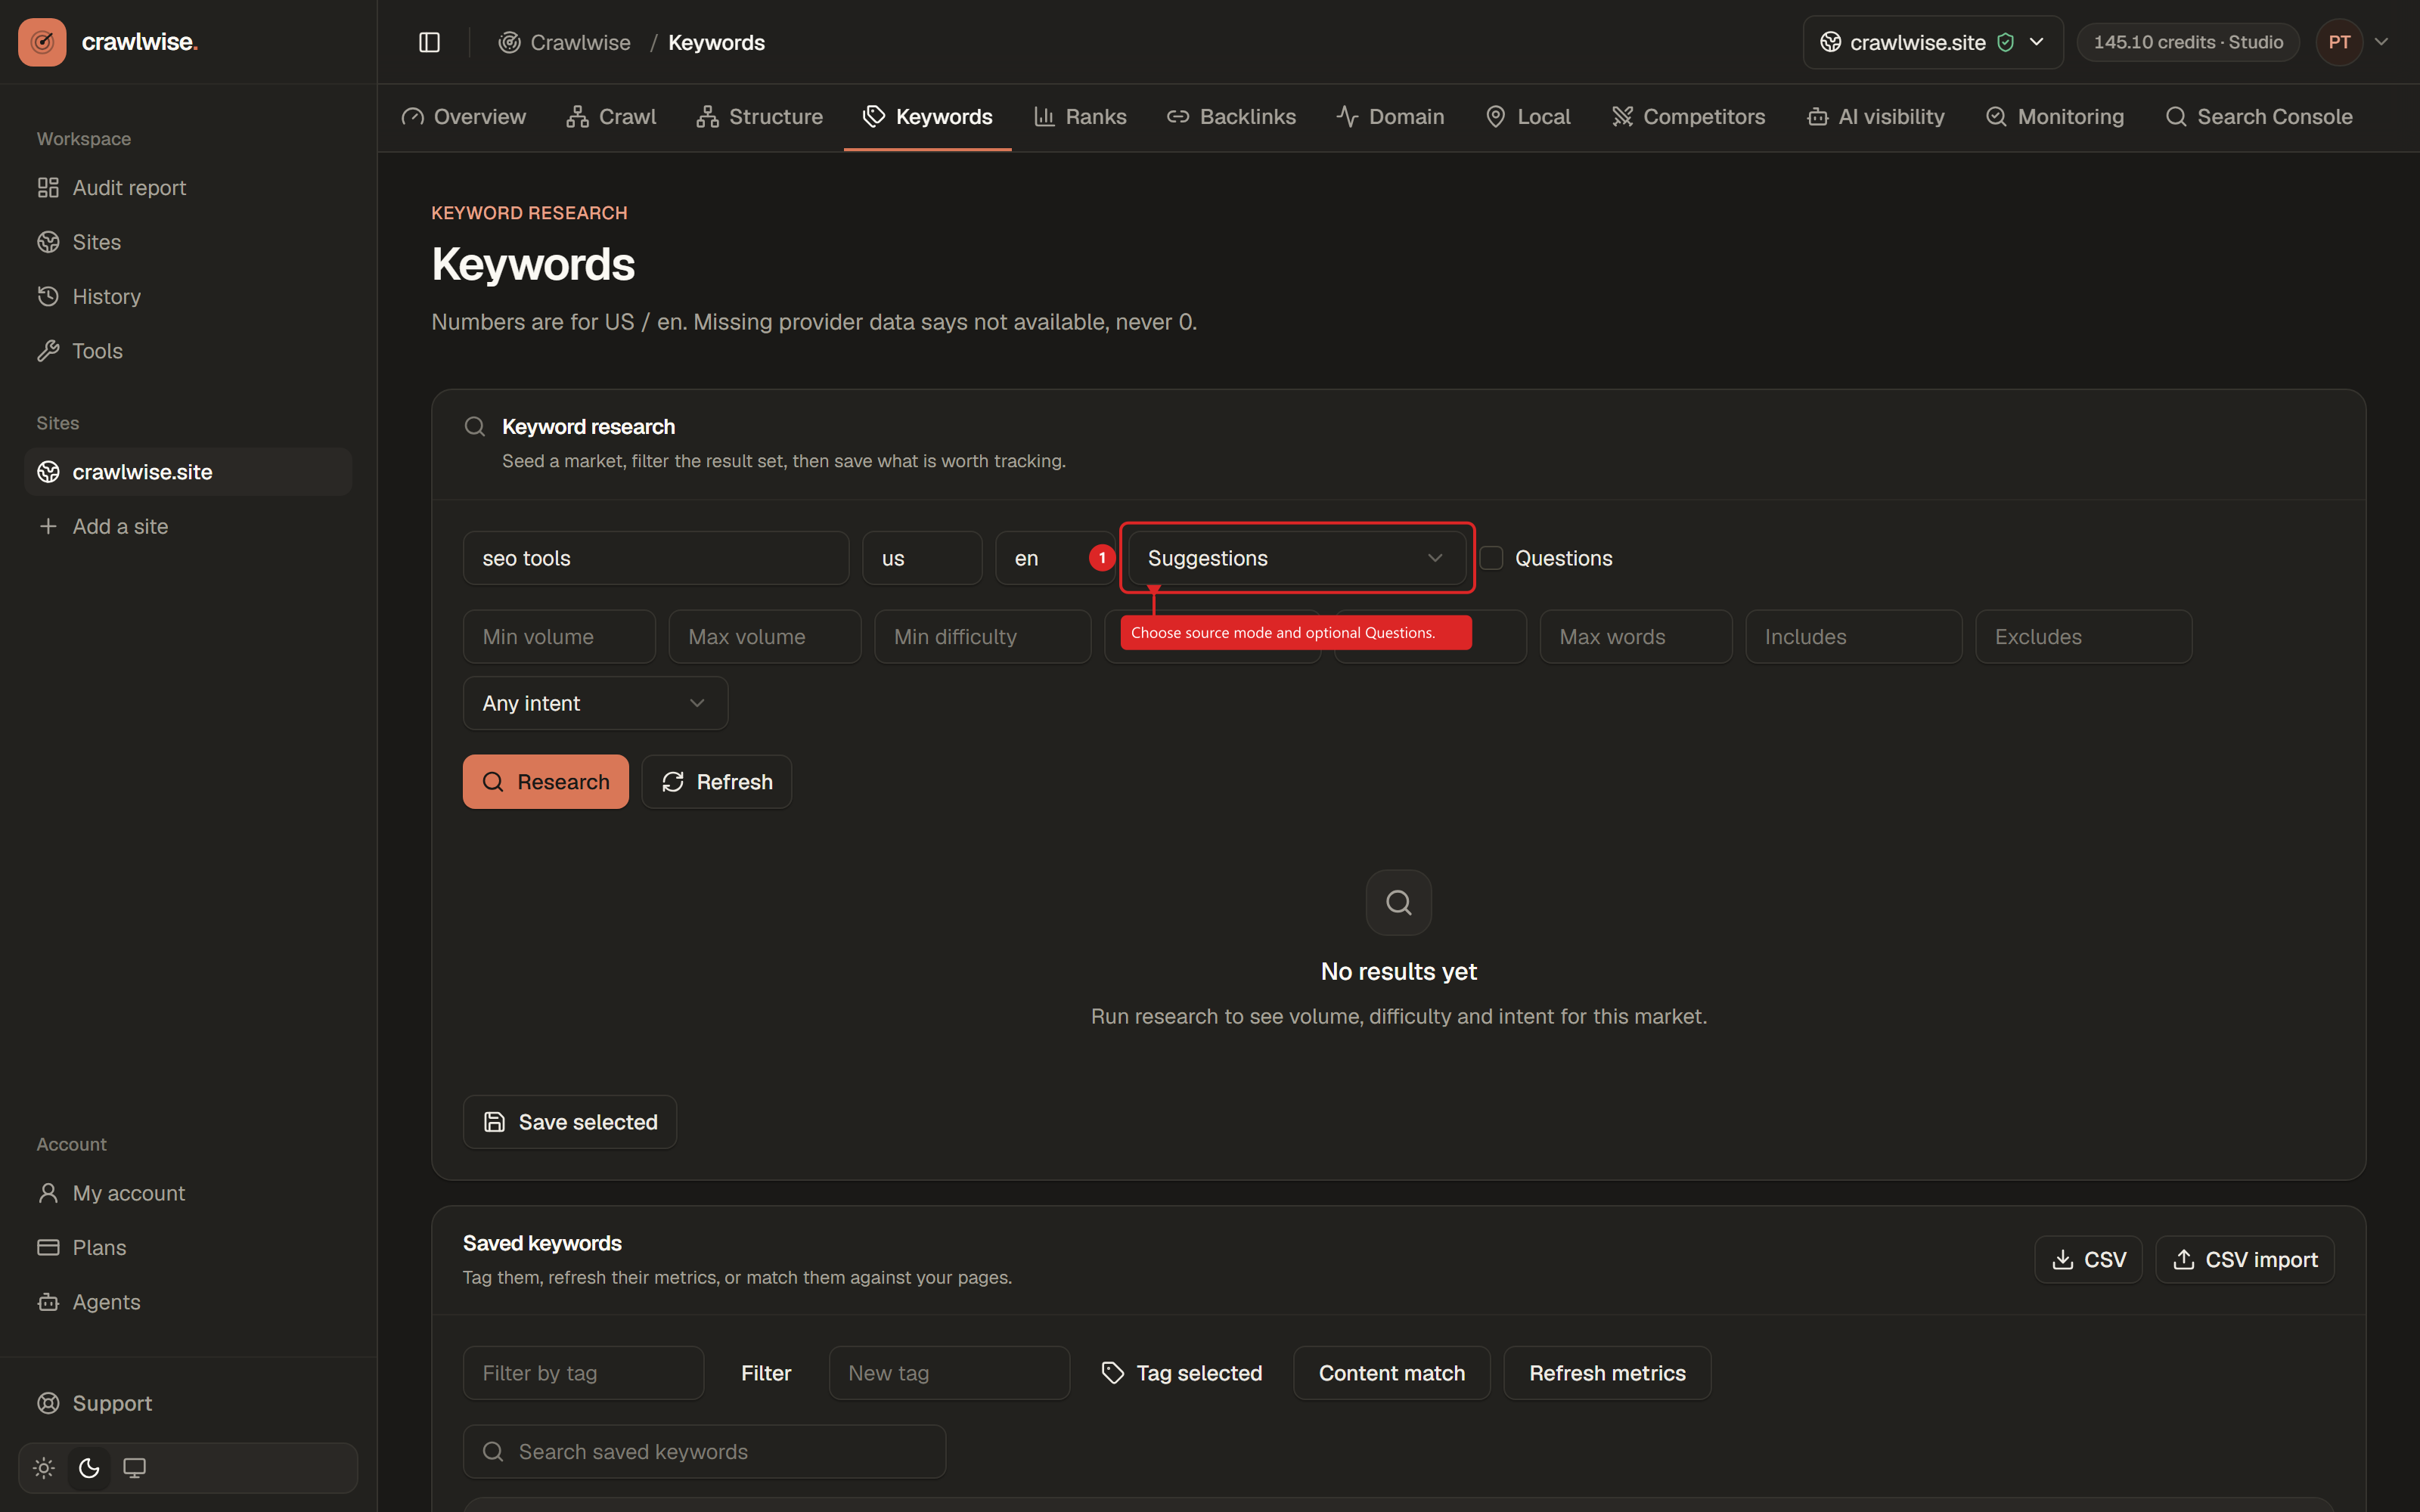The width and height of the screenshot is (2420, 1512).
Task: Click the New tag field
Action: pyautogui.click(x=949, y=1373)
